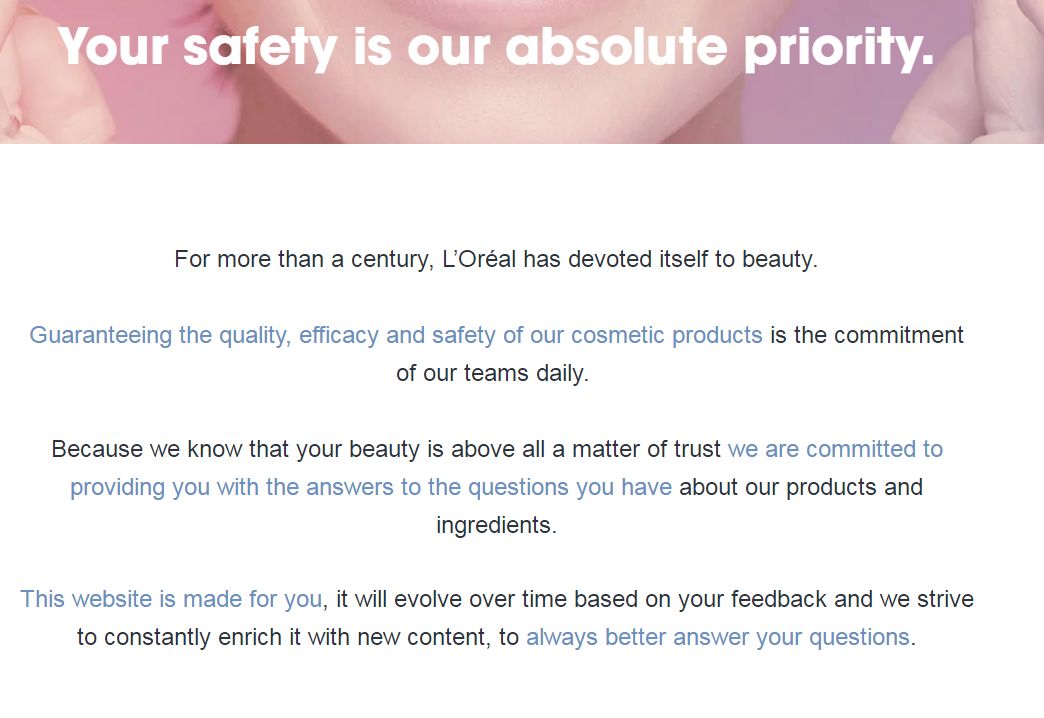Select the 'This website is made for you' link
Screen dimensions: 1044x718
tap(172, 600)
